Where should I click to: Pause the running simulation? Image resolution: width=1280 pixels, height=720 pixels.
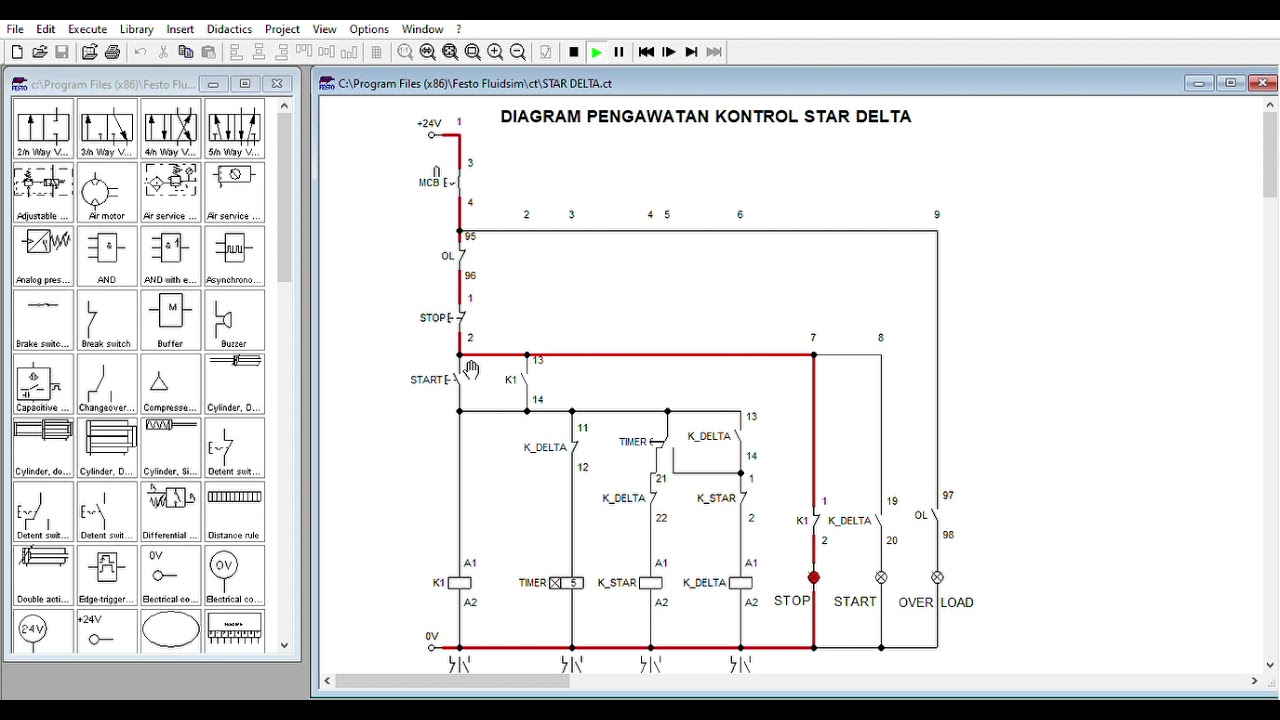pos(619,52)
